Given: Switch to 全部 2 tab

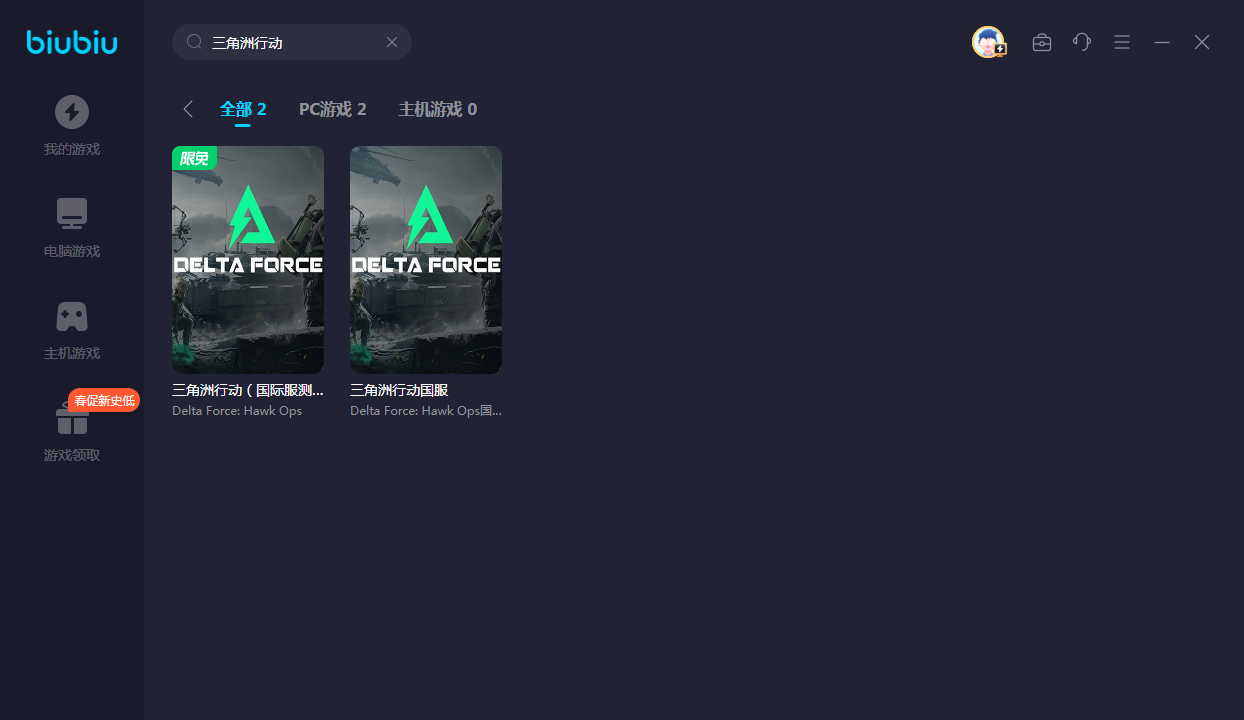Looking at the screenshot, I should coord(243,109).
